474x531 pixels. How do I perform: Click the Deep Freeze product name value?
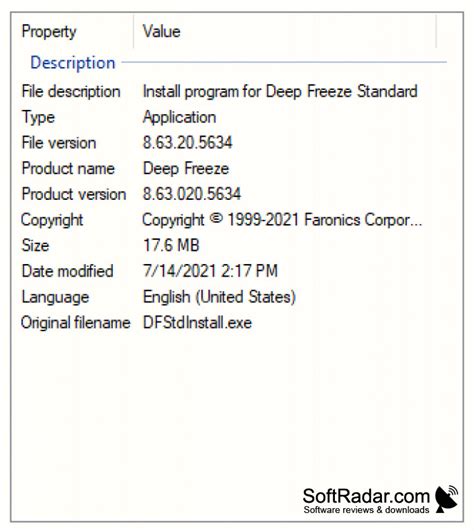click(186, 169)
